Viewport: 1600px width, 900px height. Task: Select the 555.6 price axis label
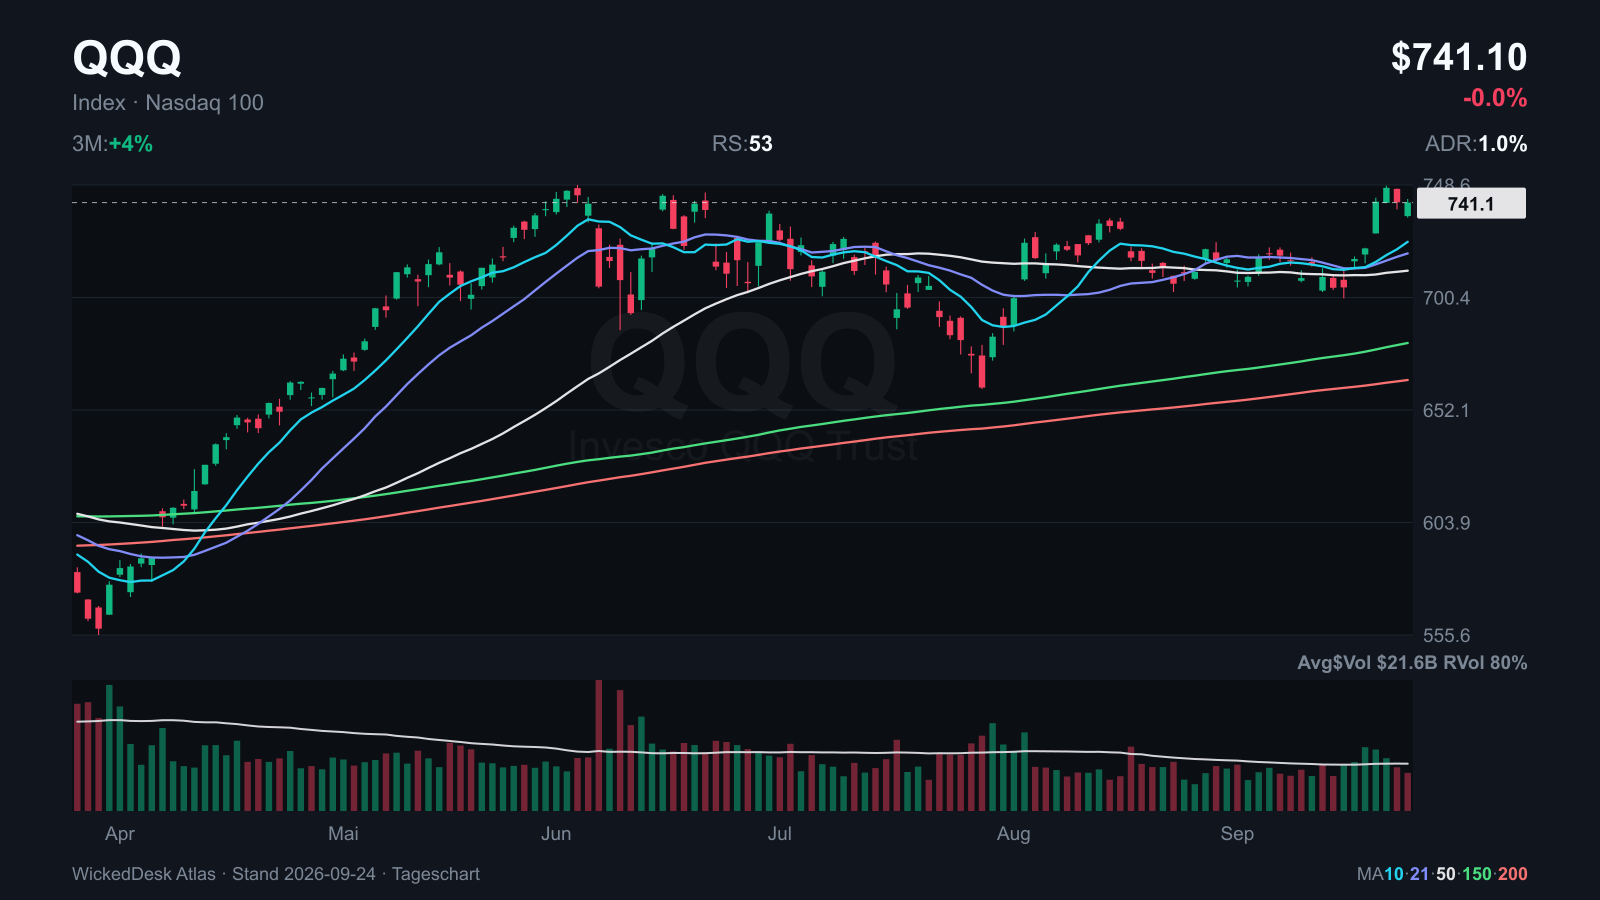(x=1446, y=636)
